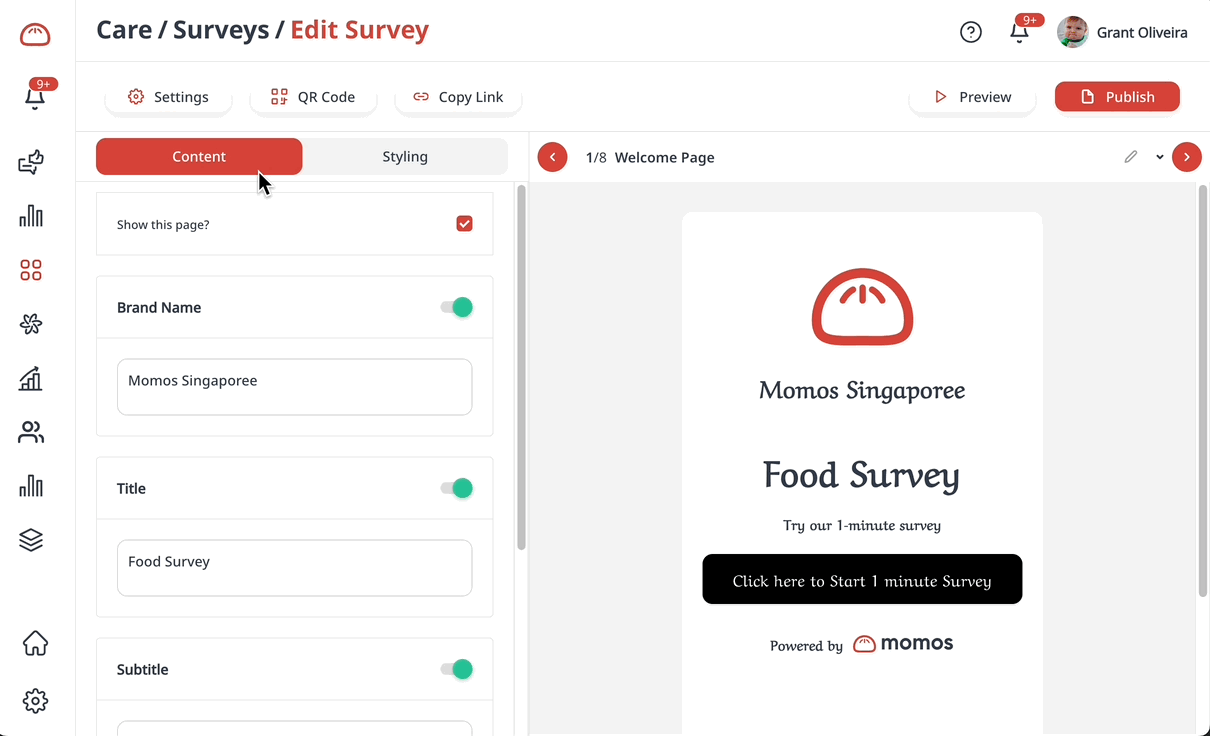This screenshot has height=736, width=1210.
Task: Switch to the Content tab
Action: click(199, 156)
